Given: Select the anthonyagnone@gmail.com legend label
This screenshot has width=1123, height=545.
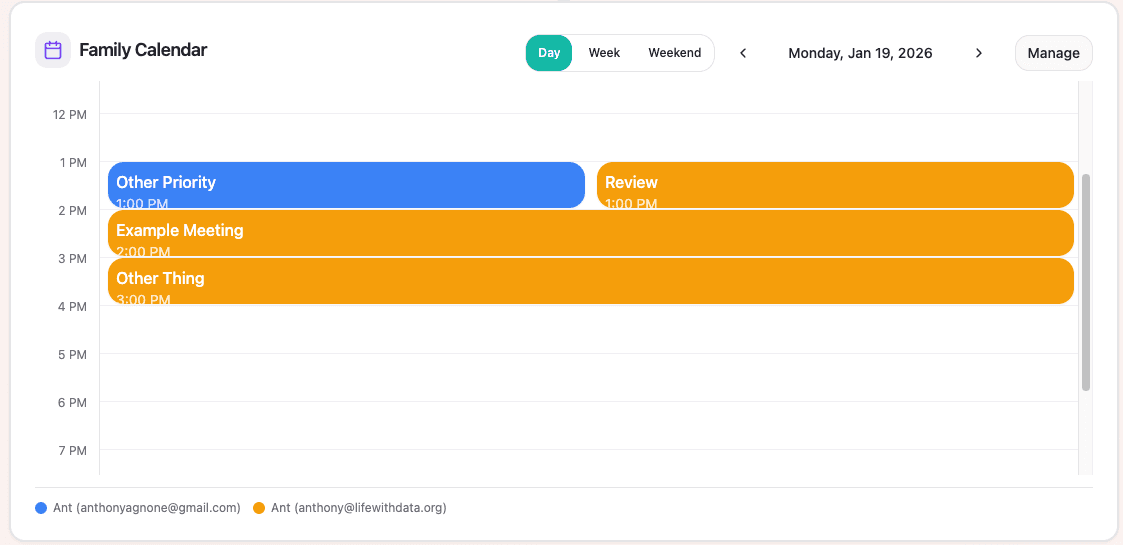Looking at the screenshot, I should pos(147,508).
